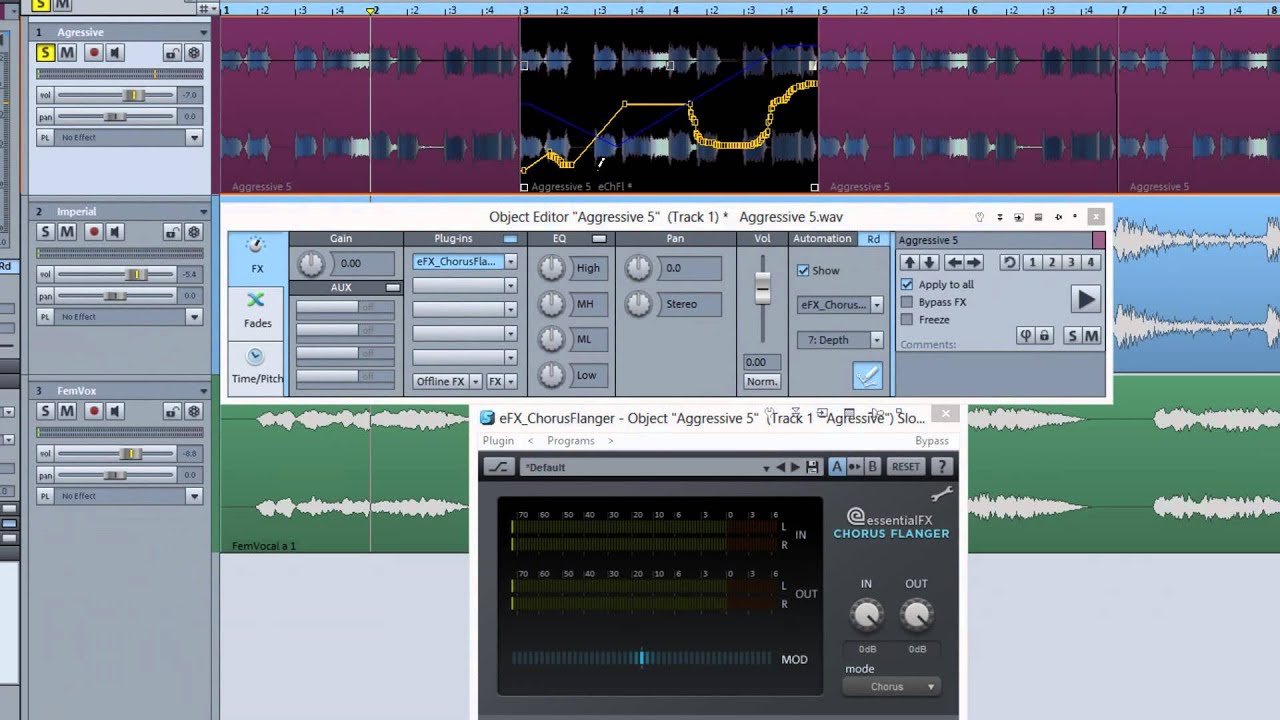
Task: Select the automation draw pencil tool
Action: (867, 376)
